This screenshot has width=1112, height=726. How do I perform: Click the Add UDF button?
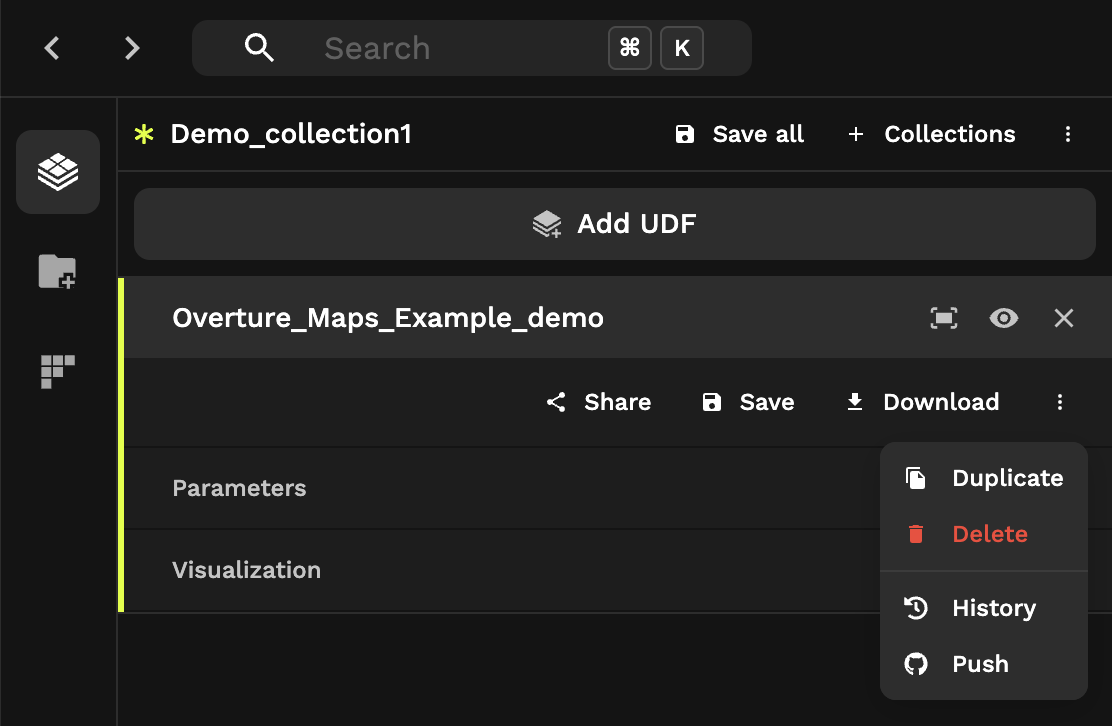click(615, 224)
